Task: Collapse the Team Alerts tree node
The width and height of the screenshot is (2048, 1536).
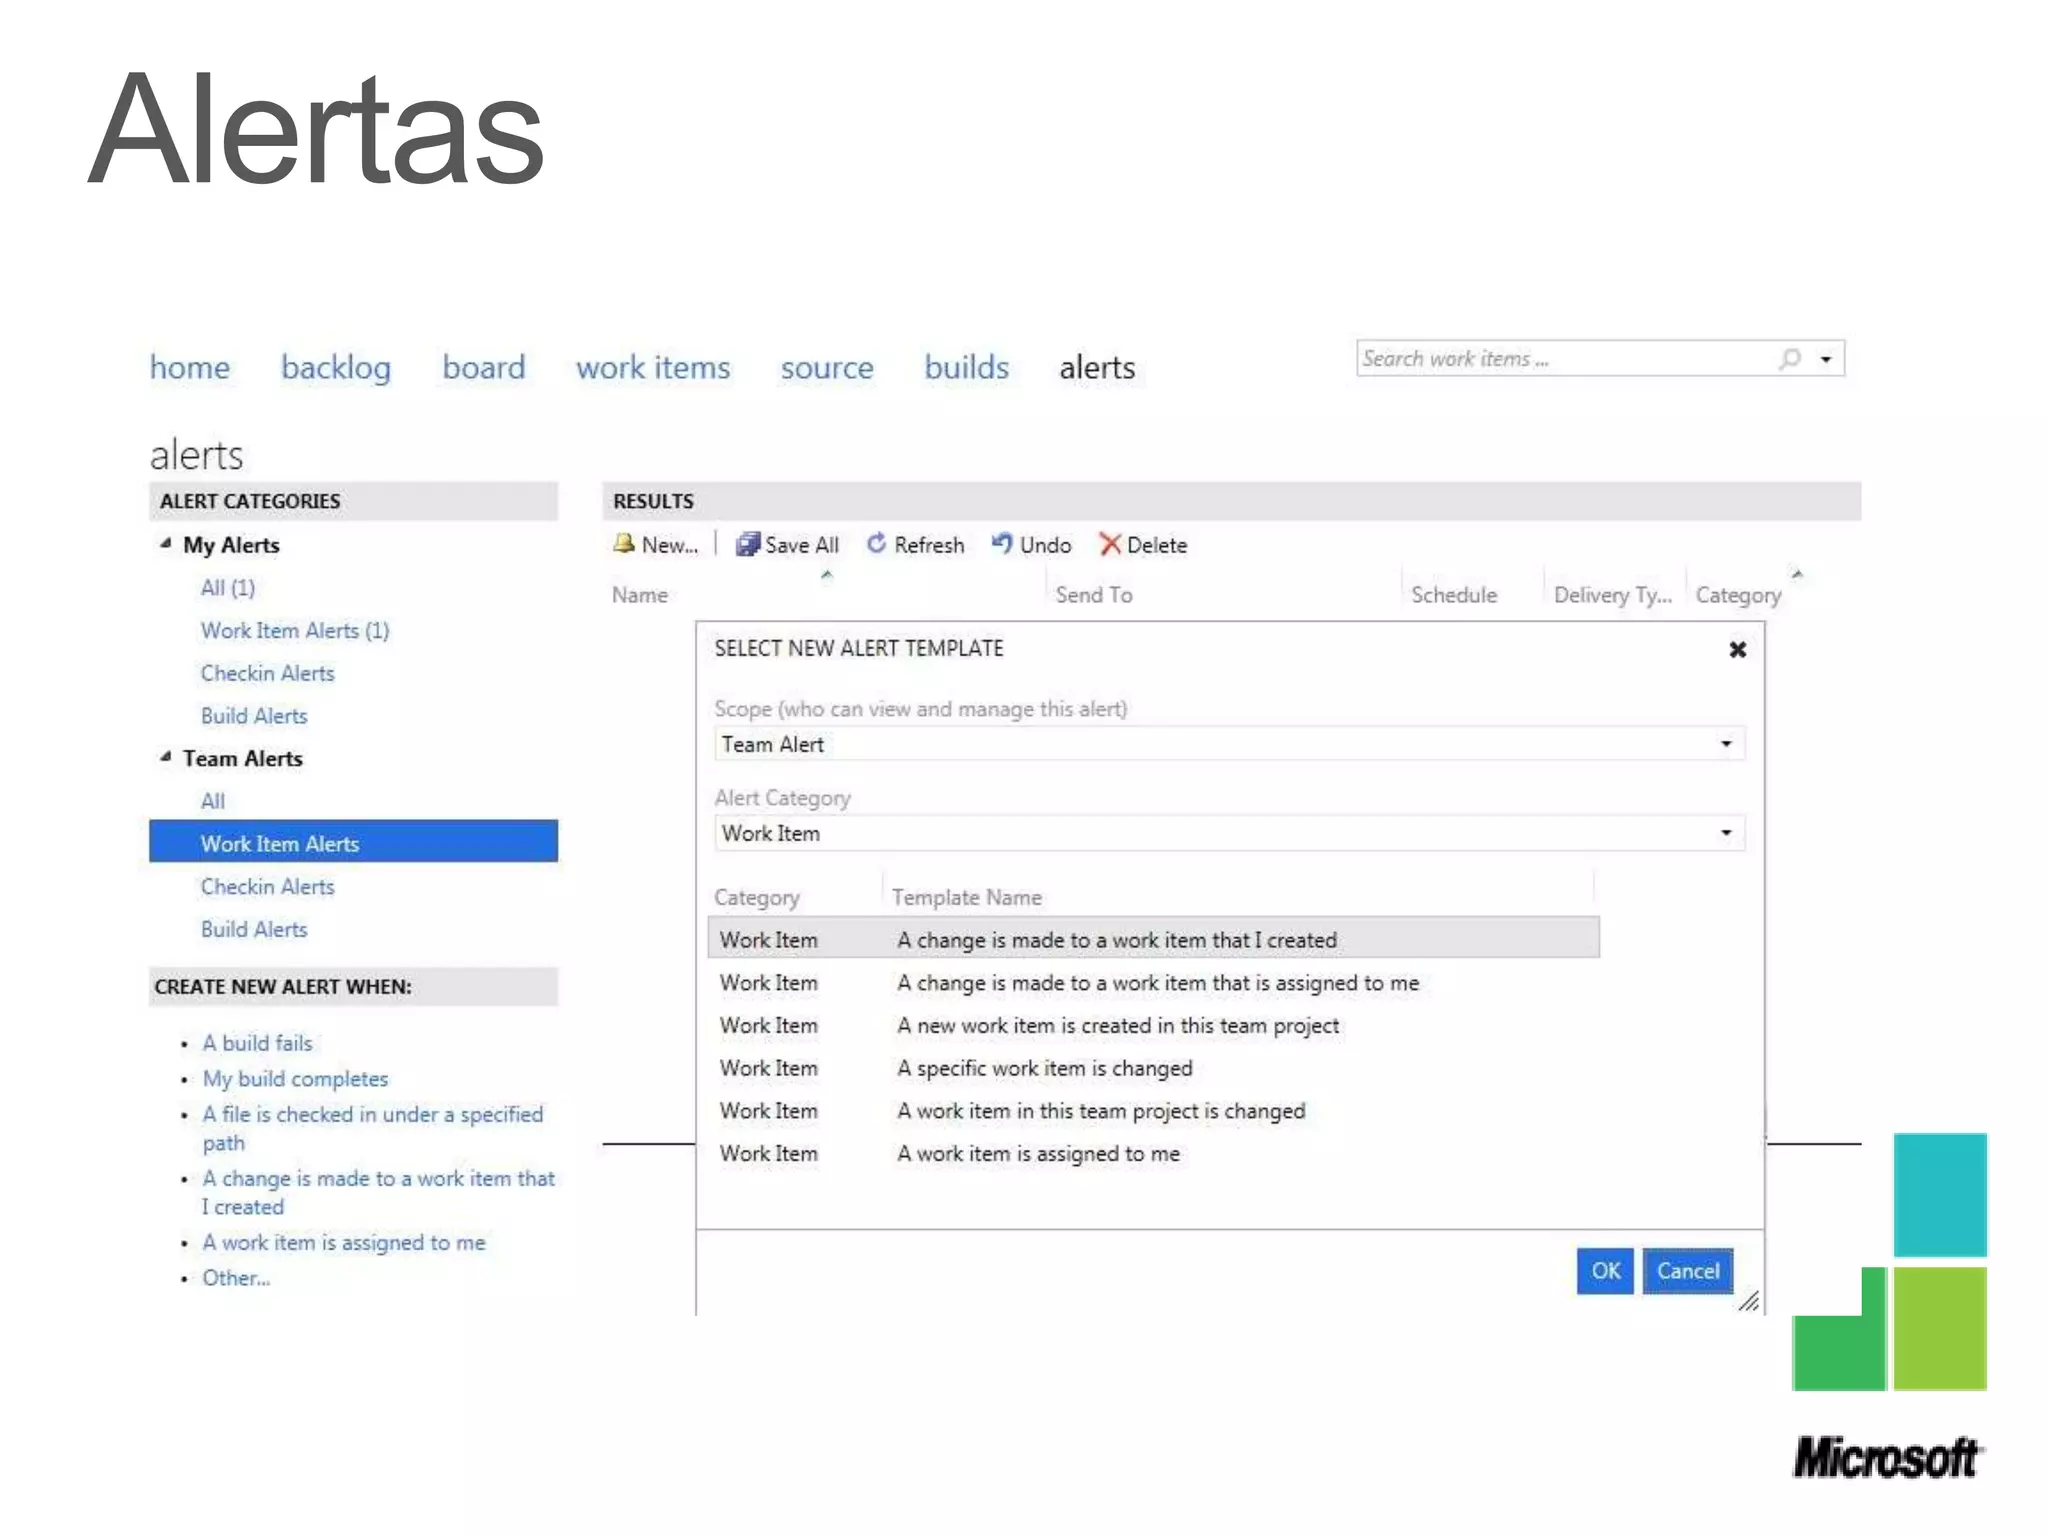Action: (x=166, y=757)
